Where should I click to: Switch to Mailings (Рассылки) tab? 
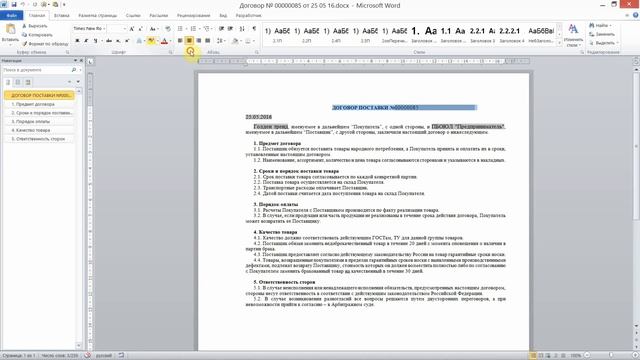tap(159, 16)
